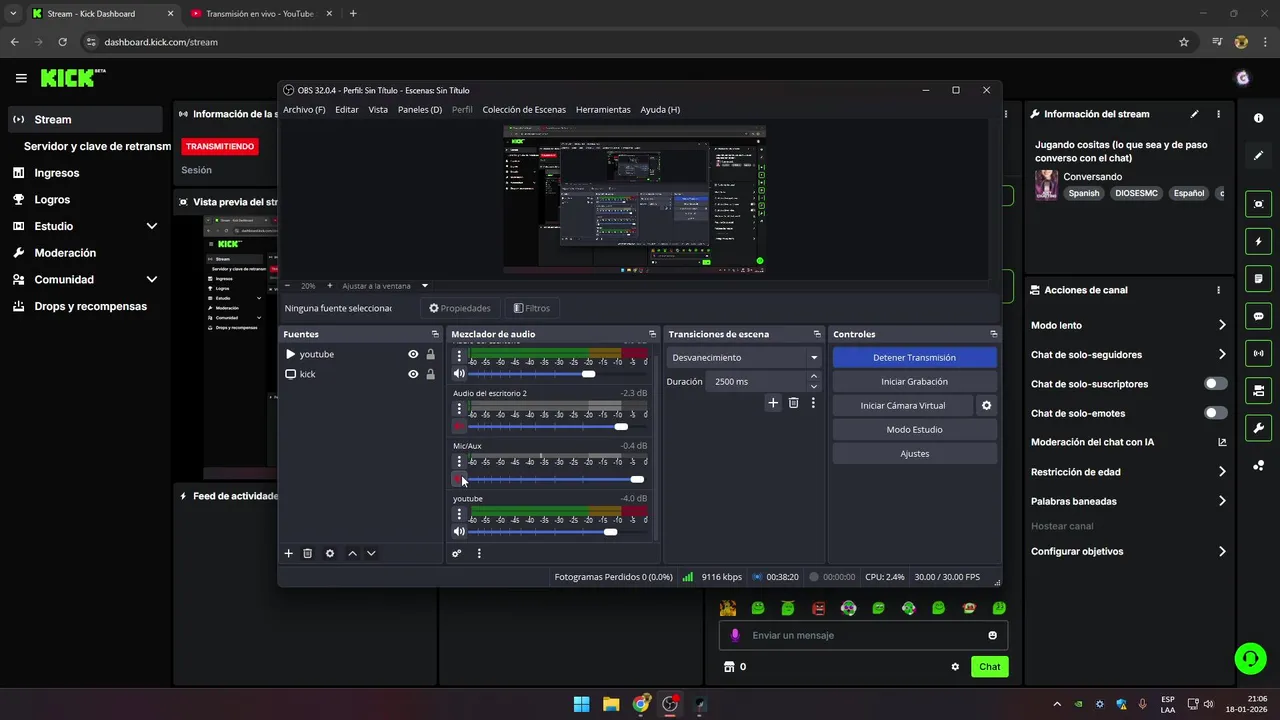
Task: Open Editar menu in OBS
Action: pos(347,110)
